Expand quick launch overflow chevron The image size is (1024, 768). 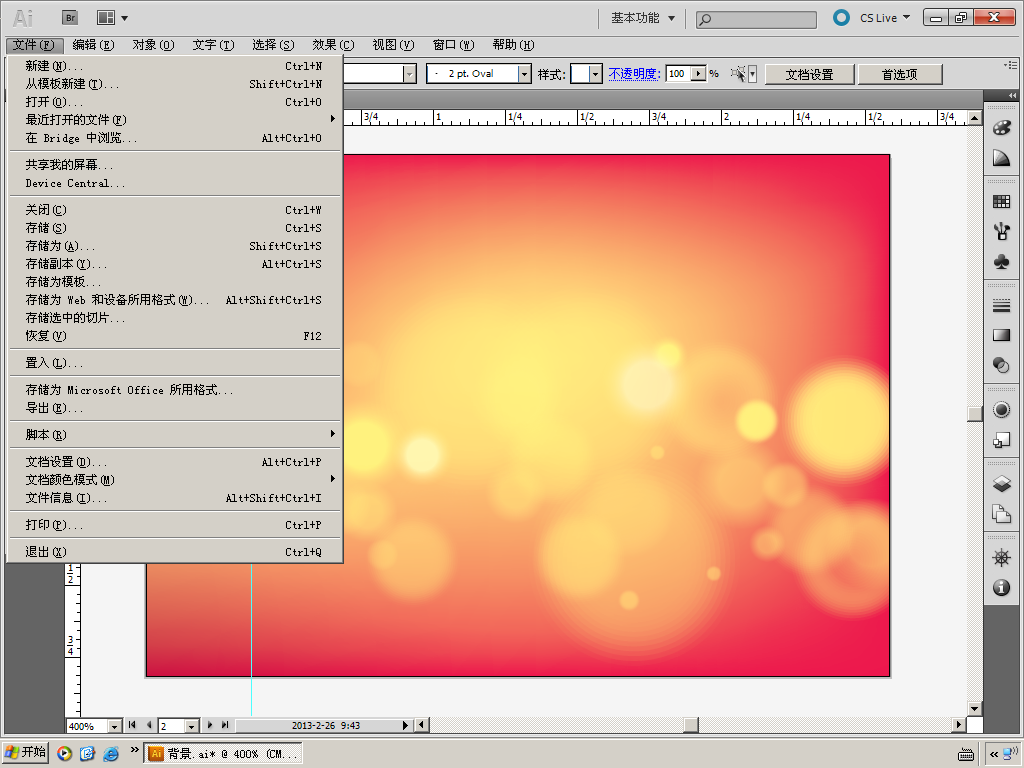(x=135, y=750)
